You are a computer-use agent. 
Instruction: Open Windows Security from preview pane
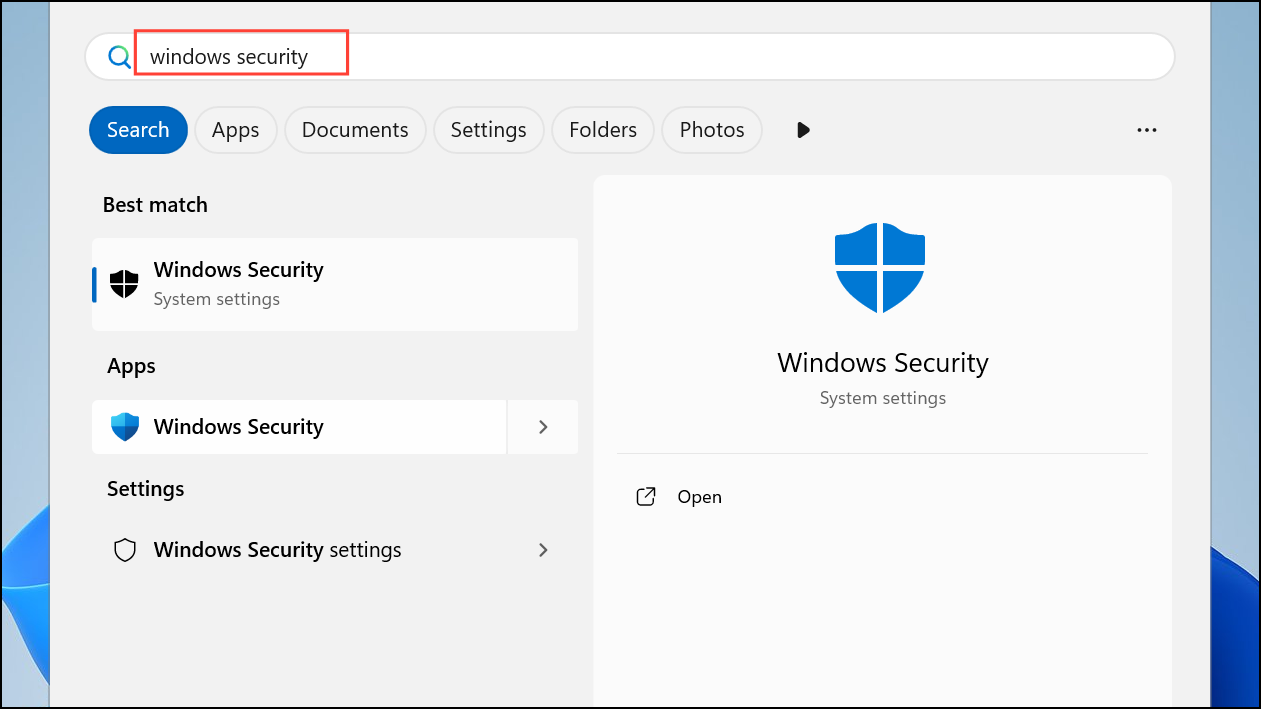[699, 497]
